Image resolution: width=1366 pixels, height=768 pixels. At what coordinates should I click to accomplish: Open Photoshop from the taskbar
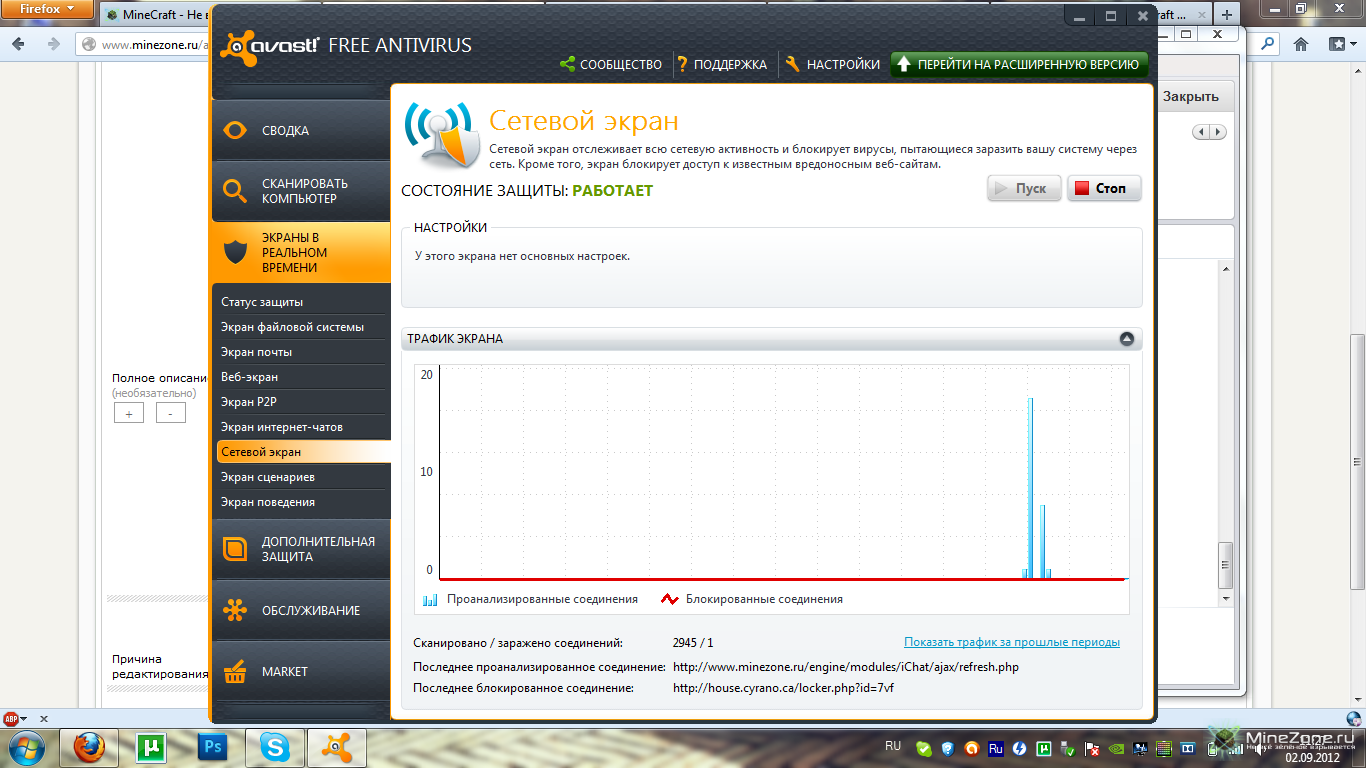click(x=212, y=747)
